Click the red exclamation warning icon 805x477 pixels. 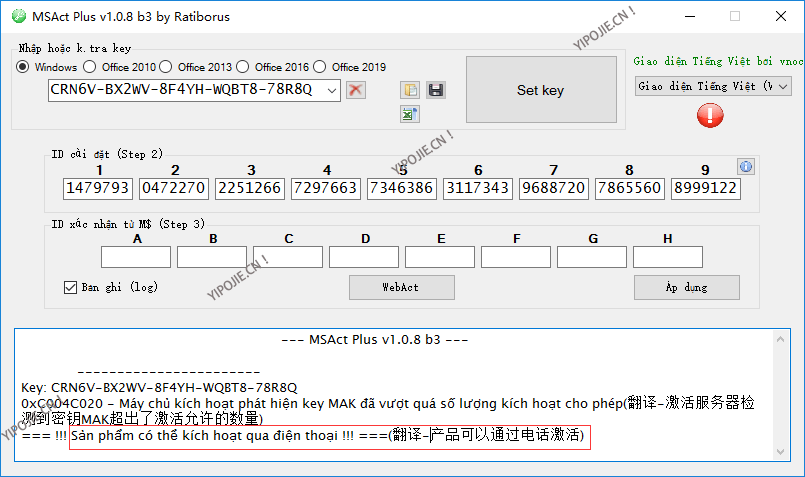coord(710,115)
